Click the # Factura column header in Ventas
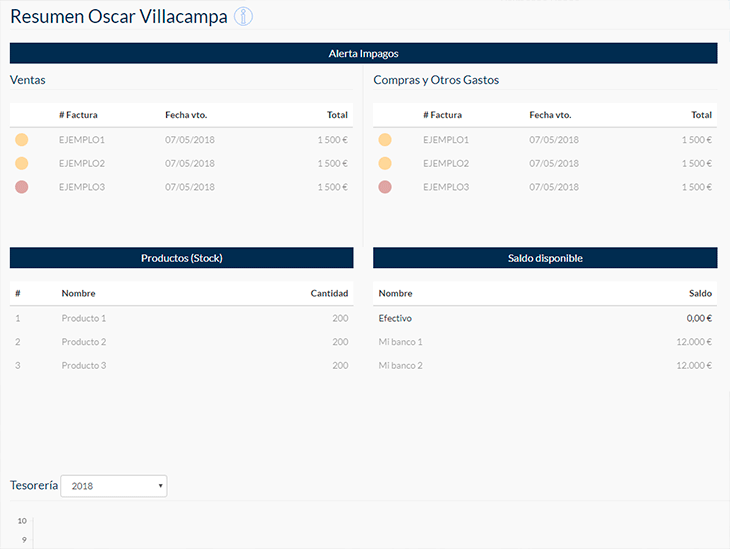 pos(78,115)
